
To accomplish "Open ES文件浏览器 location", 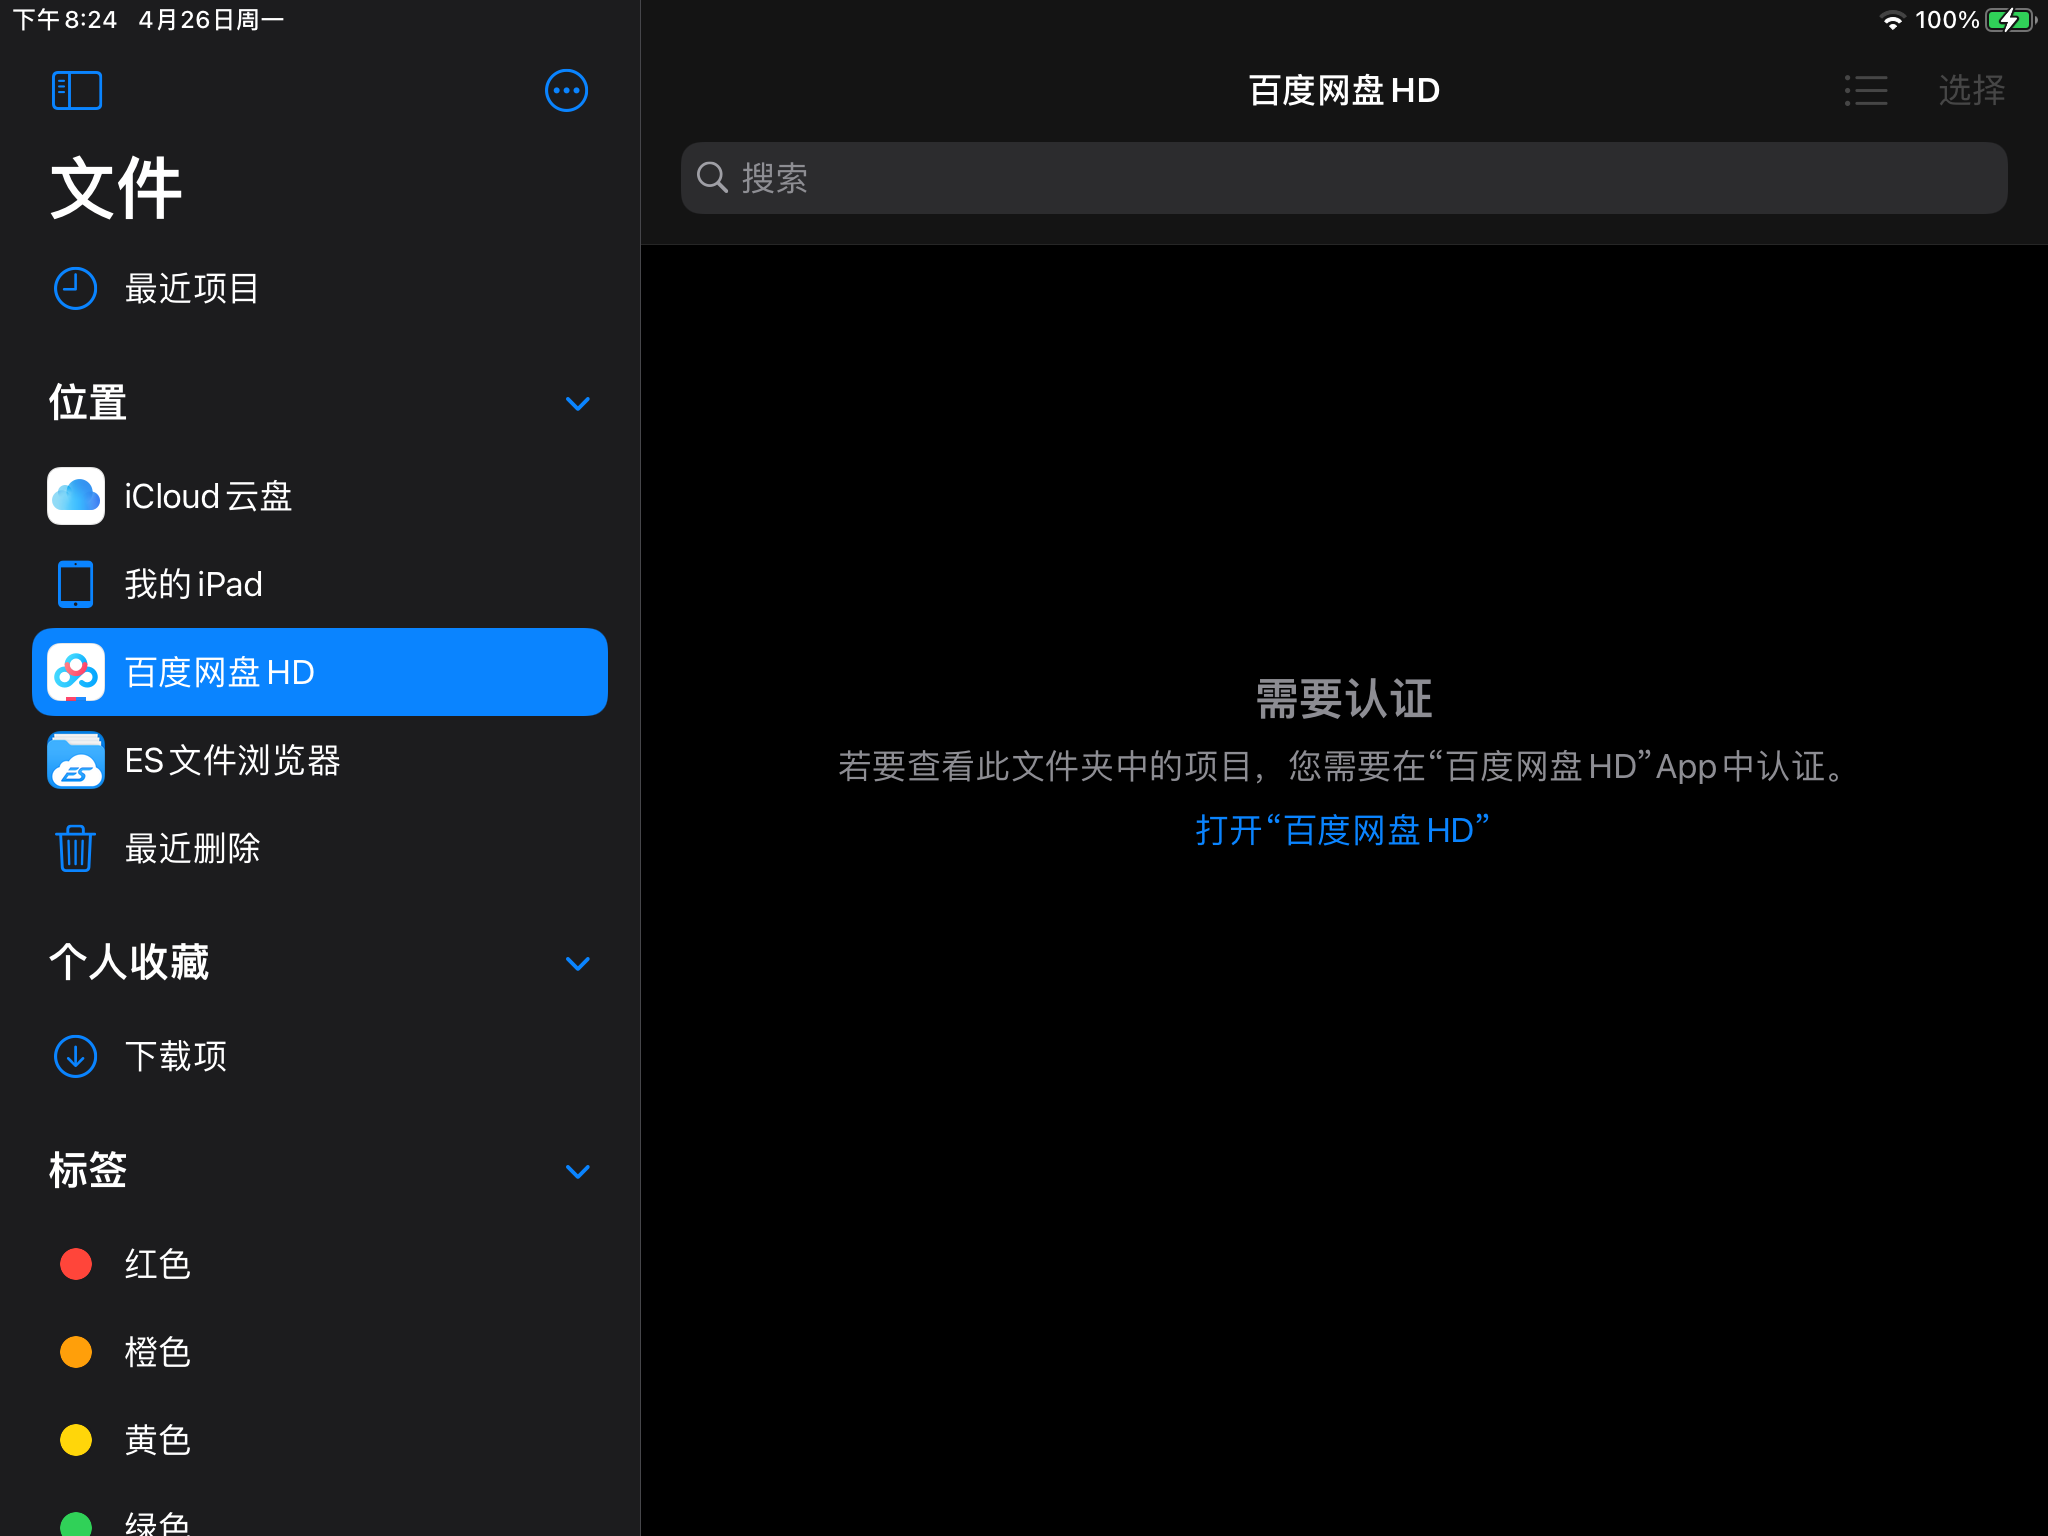I will pyautogui.click(x=231, y=761).
